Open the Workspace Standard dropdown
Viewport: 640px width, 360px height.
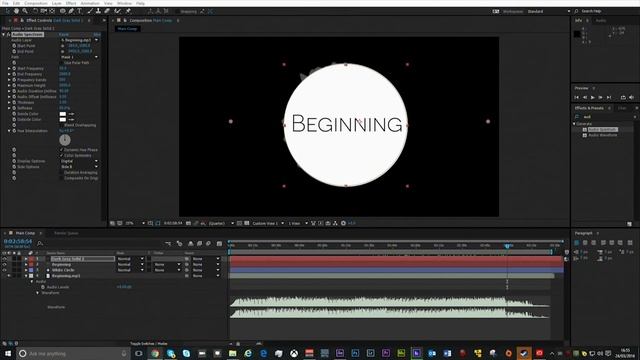click(x=549, y=11)
